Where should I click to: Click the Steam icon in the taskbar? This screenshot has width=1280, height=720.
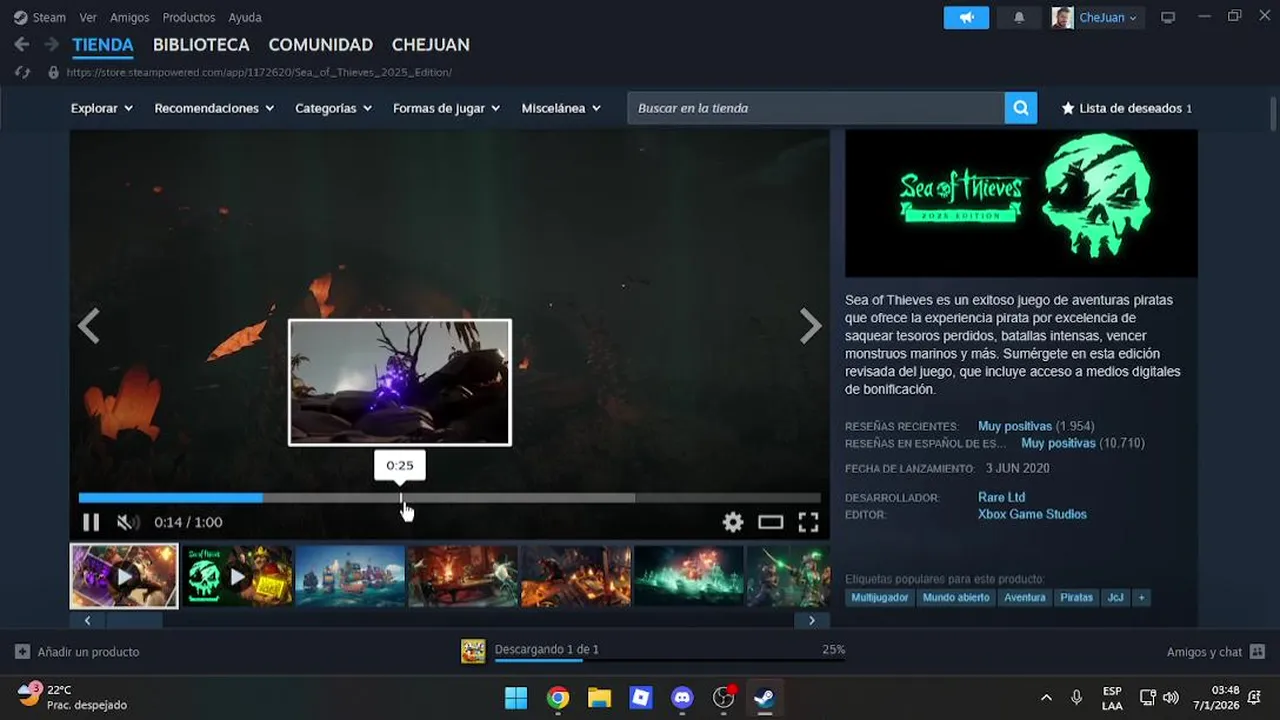pos(765,698)
